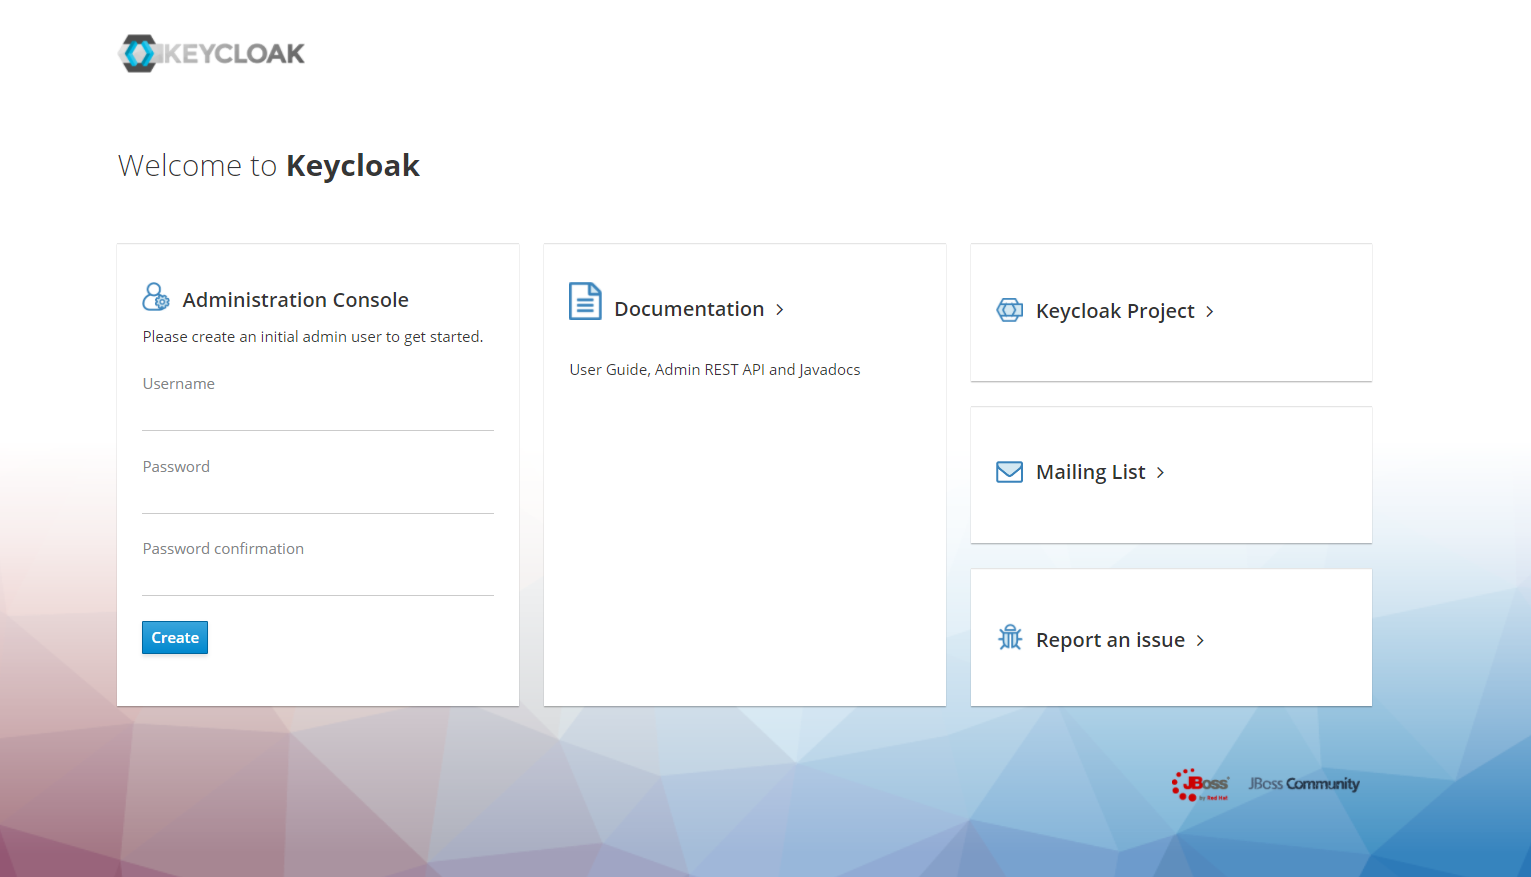
Task: Click the chevron next to Mailing List
Action: pos(1161,473)
